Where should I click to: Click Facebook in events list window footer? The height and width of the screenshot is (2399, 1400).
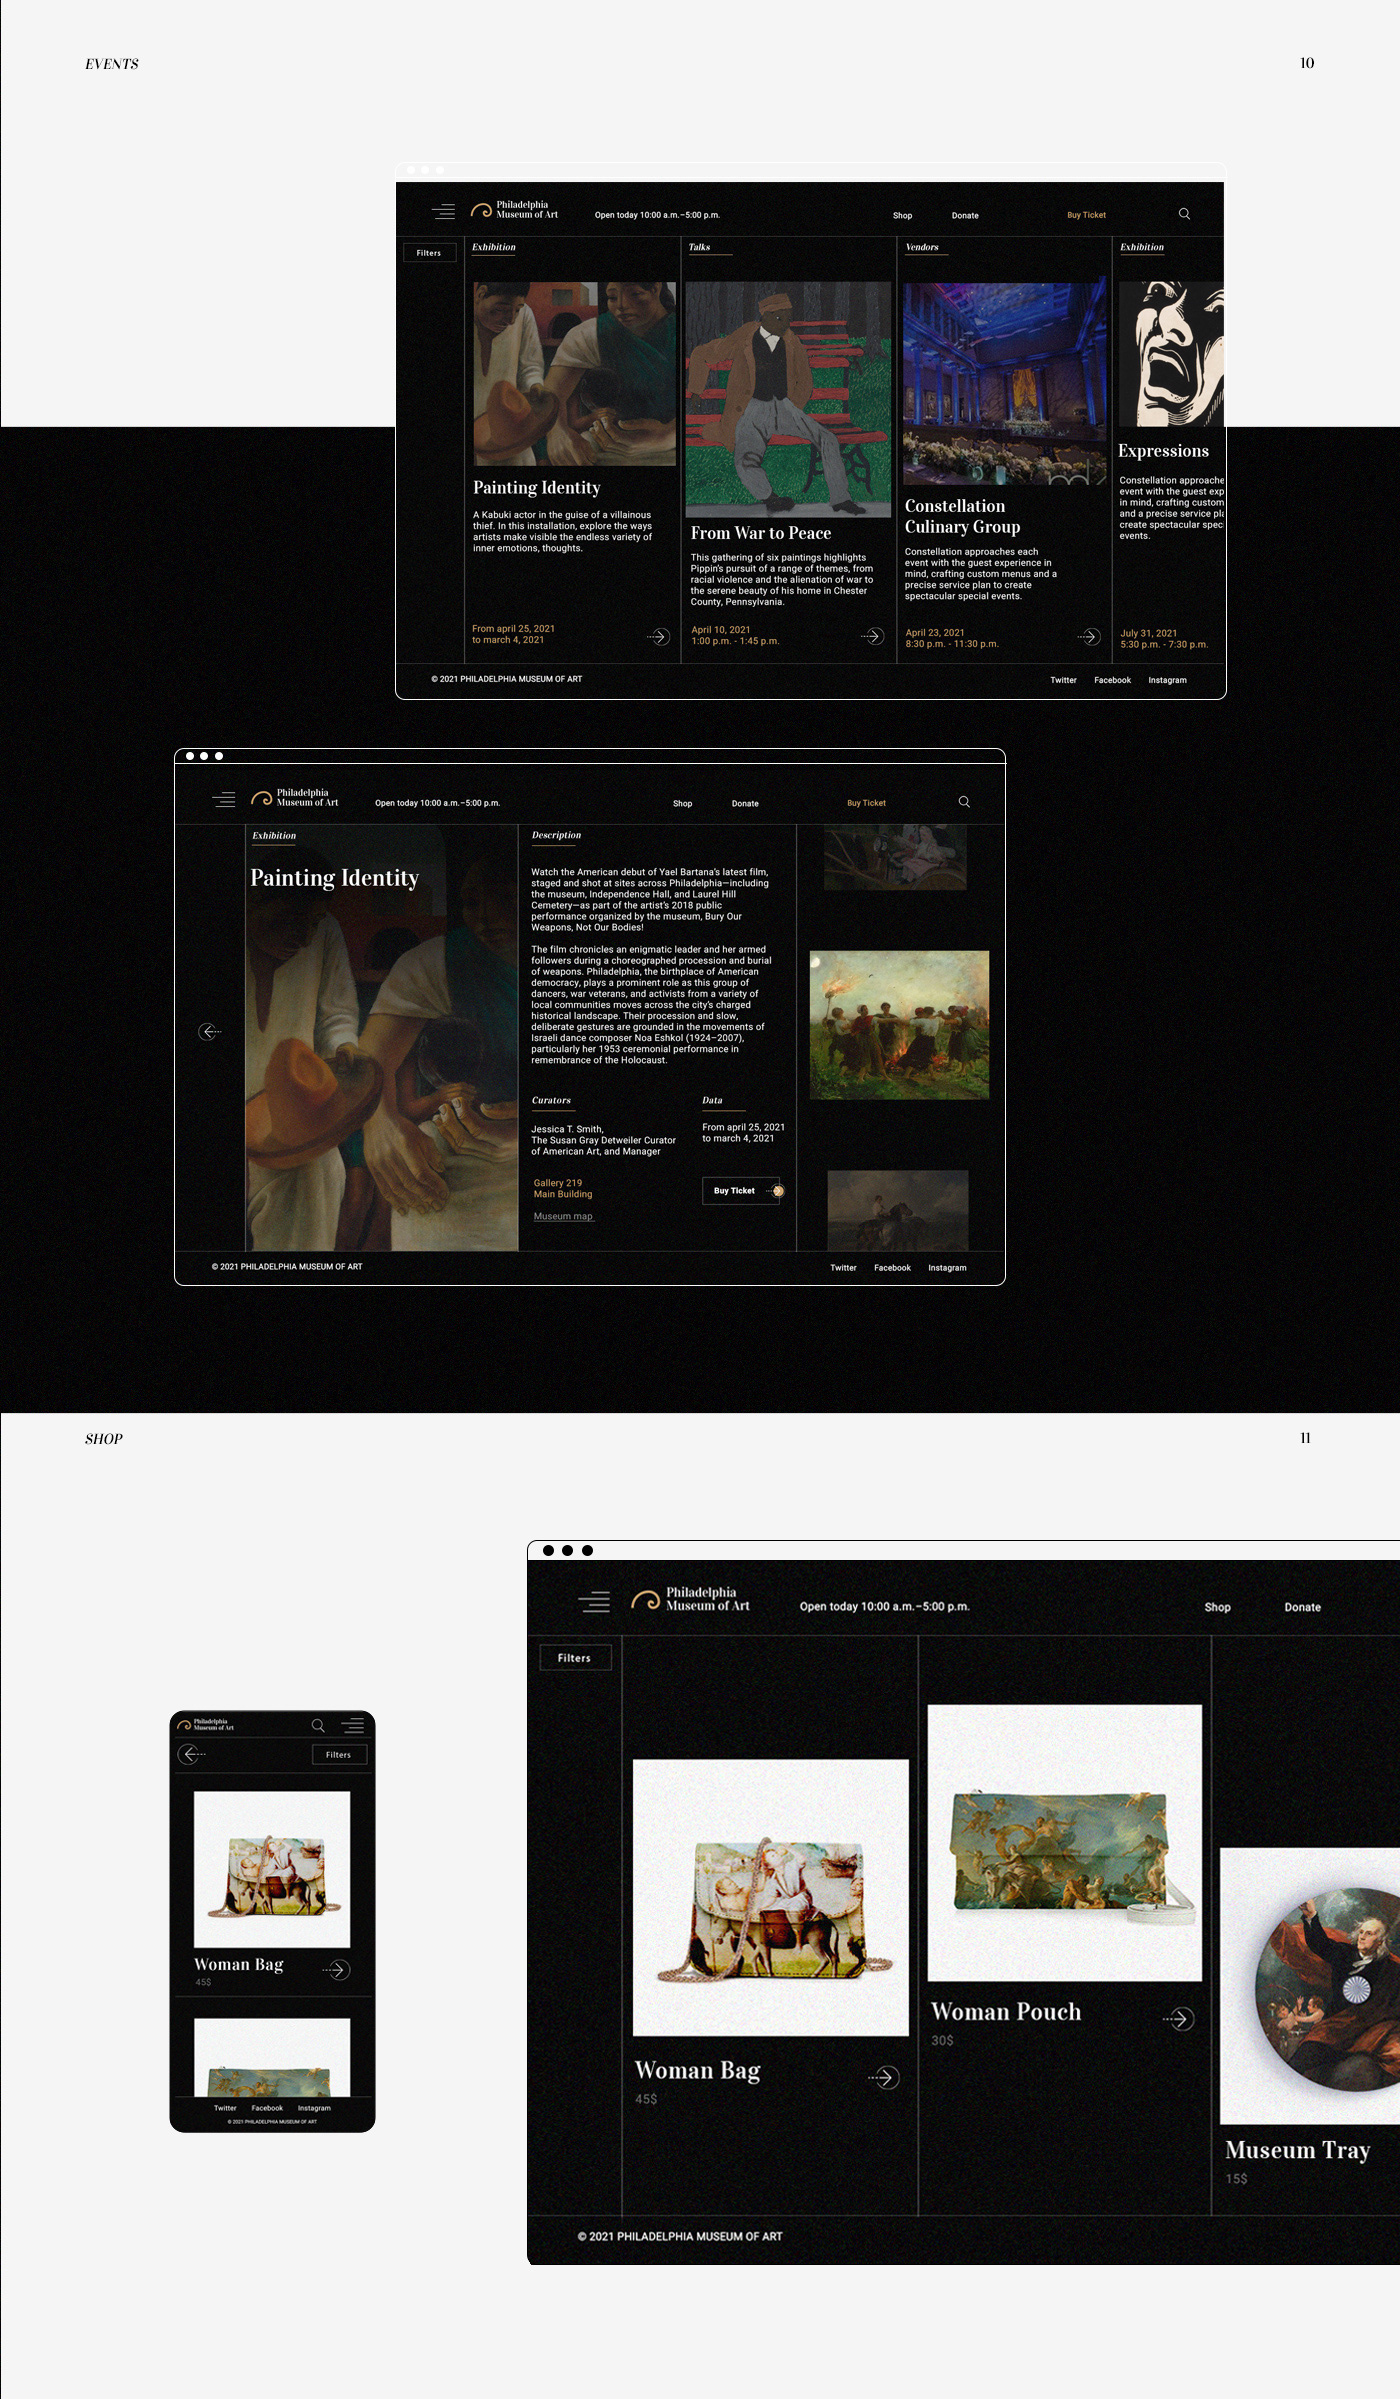pos(1112,680)
